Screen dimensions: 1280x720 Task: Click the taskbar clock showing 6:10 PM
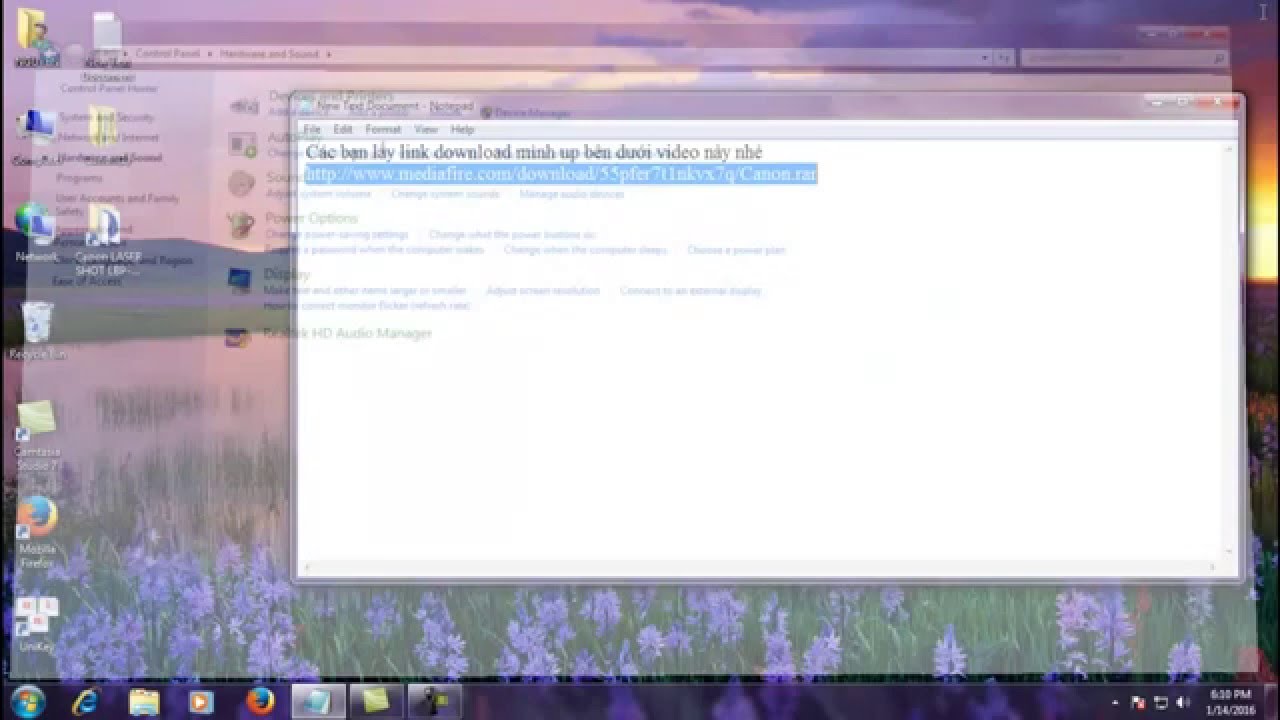1230,701
